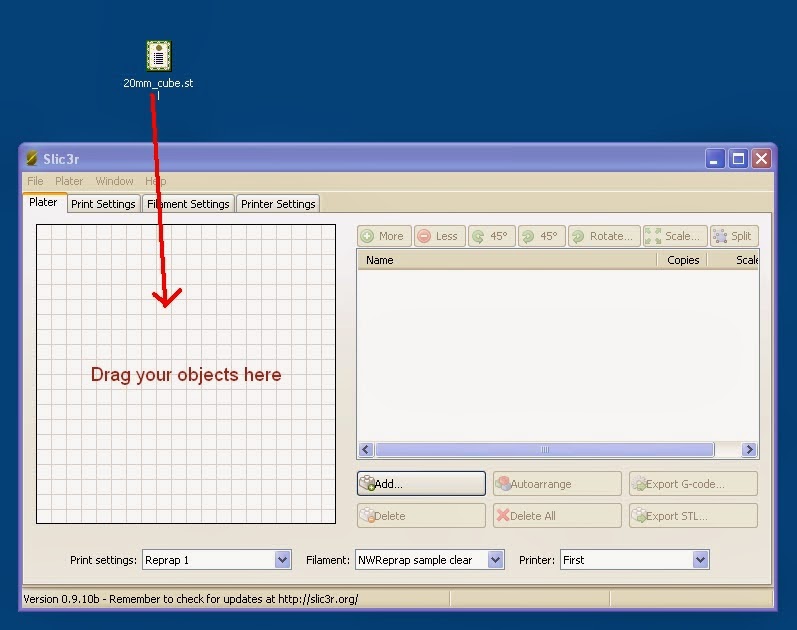This screenshot has height=630, width=797.
Task: Click the Copies column header
Action: click(x=682, y=260)
